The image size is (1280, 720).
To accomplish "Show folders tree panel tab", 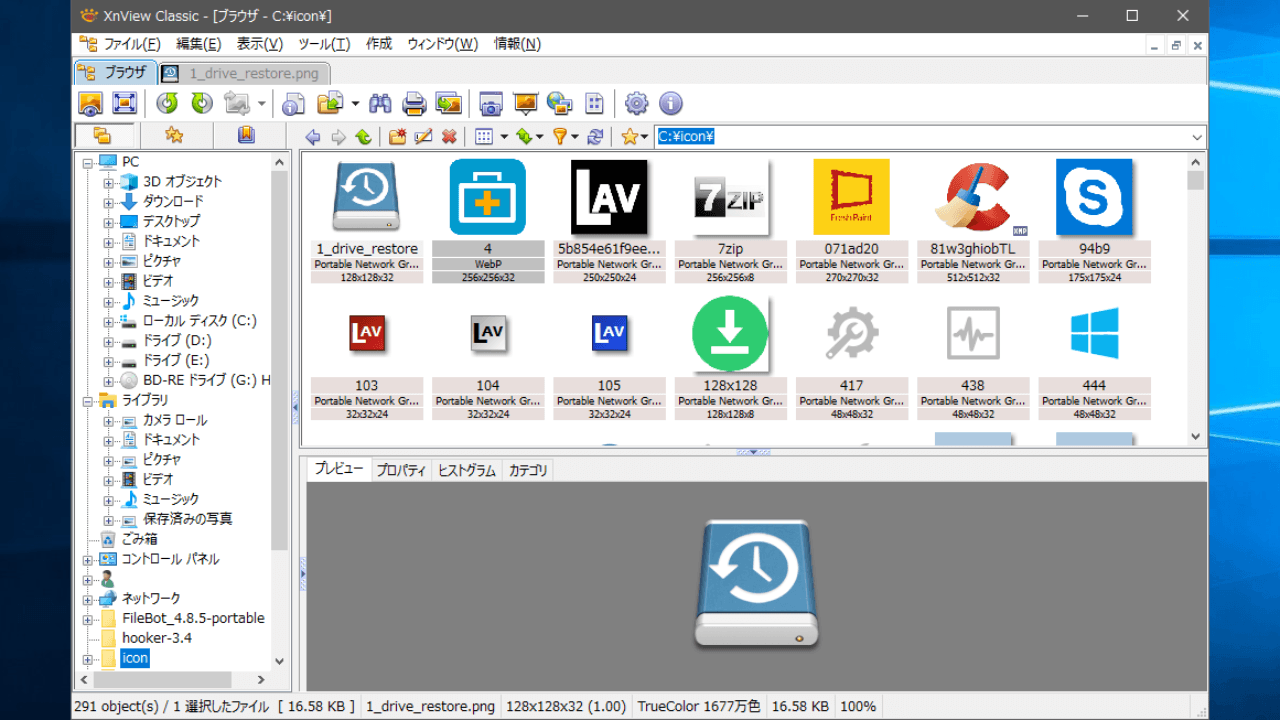I will click(x=102, y=136).
